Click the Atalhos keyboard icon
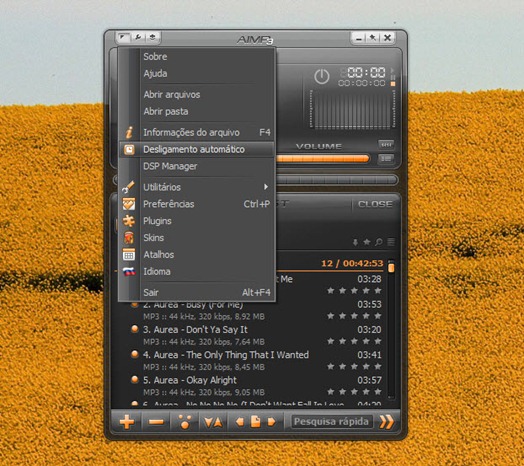Screen dimensions: 524x466 pyautogui.click(x=129, y=255)
